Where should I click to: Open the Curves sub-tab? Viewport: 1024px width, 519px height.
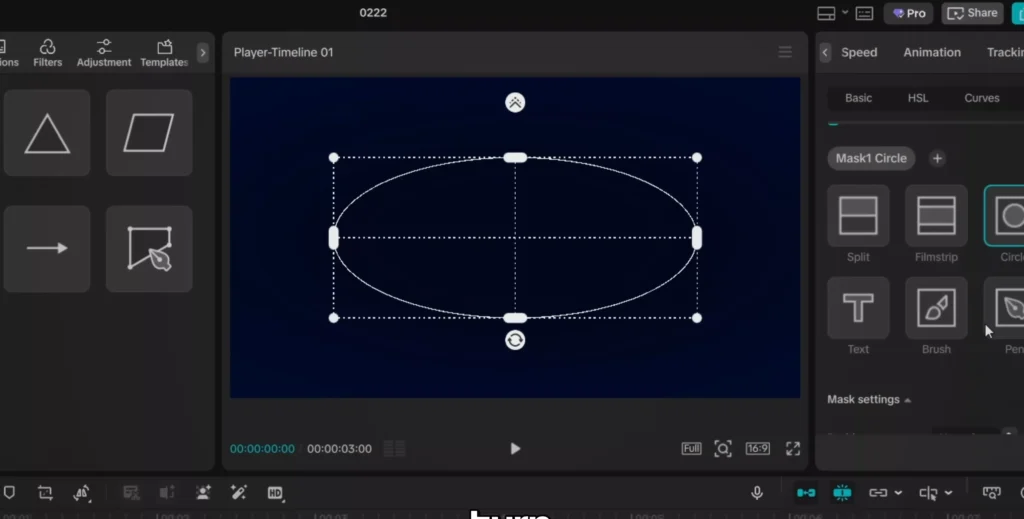[x=982, y=98]
